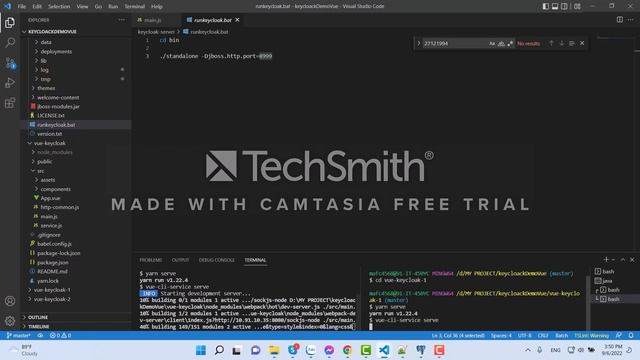Viewport: 640px width, 360px height.
Task: Toggle Match Case in find widget
Action: point(492,43)
